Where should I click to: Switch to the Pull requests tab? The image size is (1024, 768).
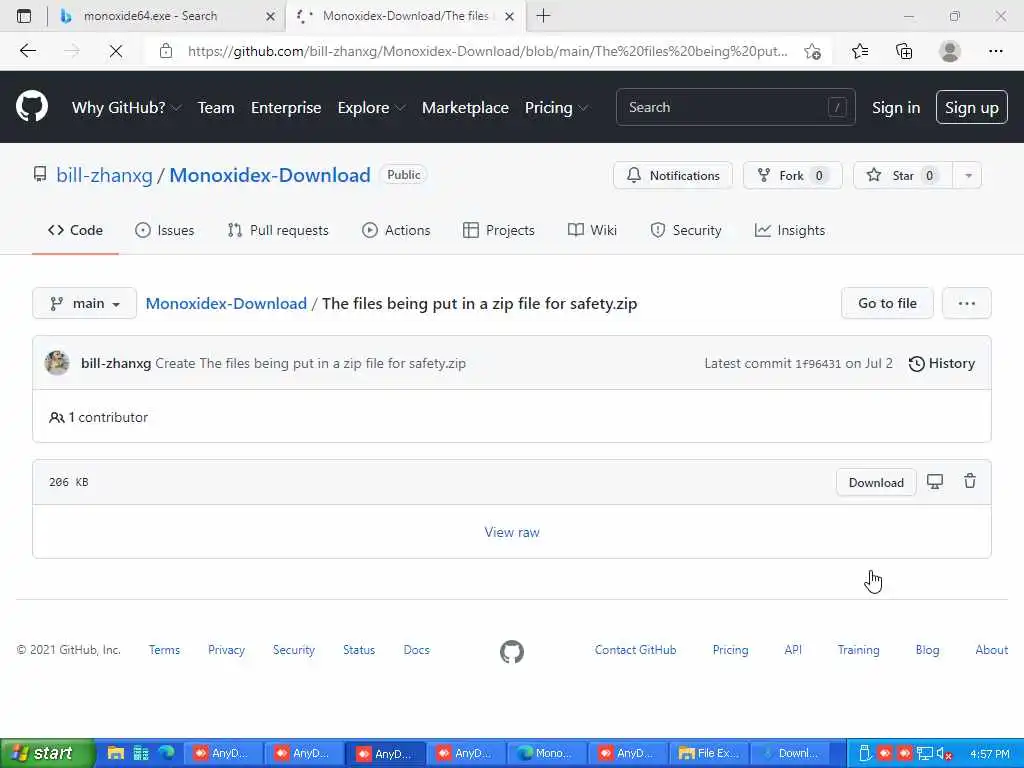[278, 230]
